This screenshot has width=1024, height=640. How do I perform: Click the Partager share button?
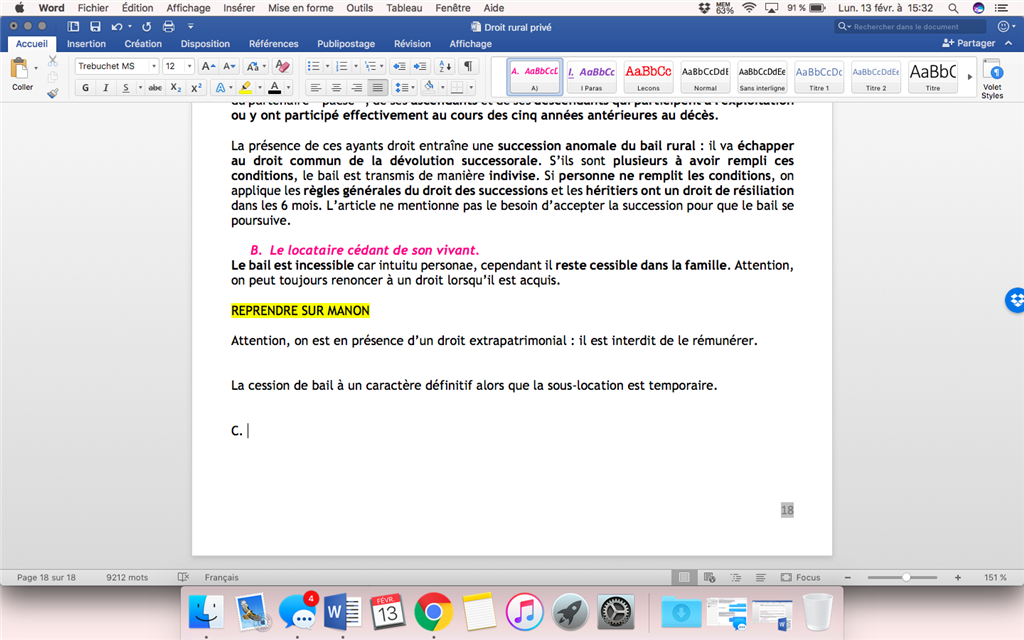tap(968, 43)
